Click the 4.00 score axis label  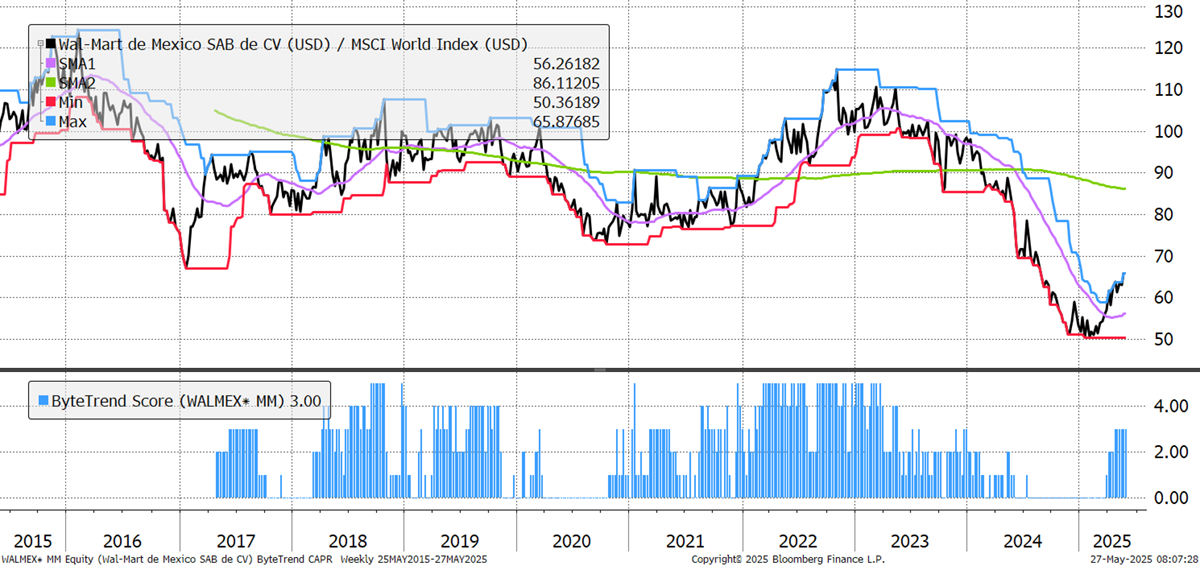tap(1172, 407)
